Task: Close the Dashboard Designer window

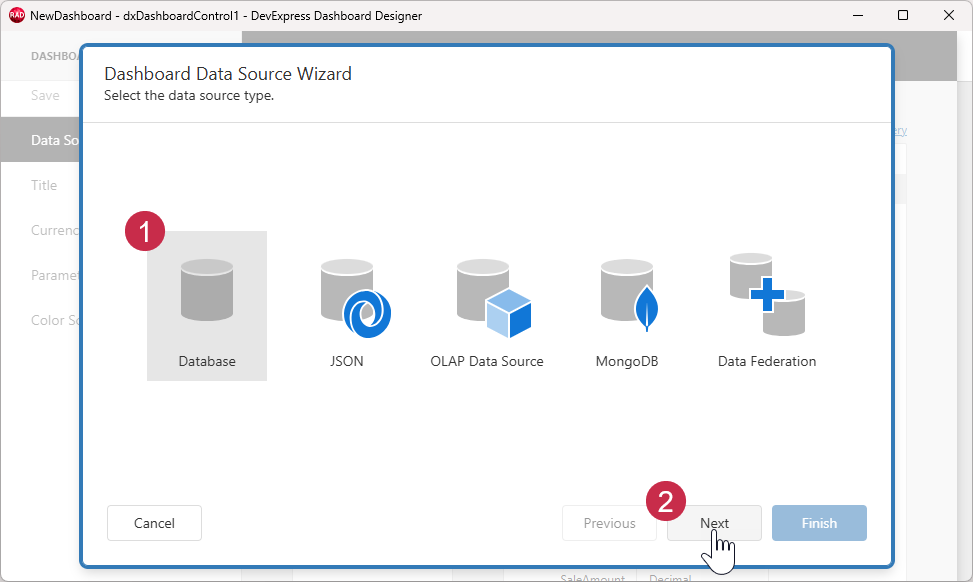Action: pyautogui.click(x=949, y=16)
